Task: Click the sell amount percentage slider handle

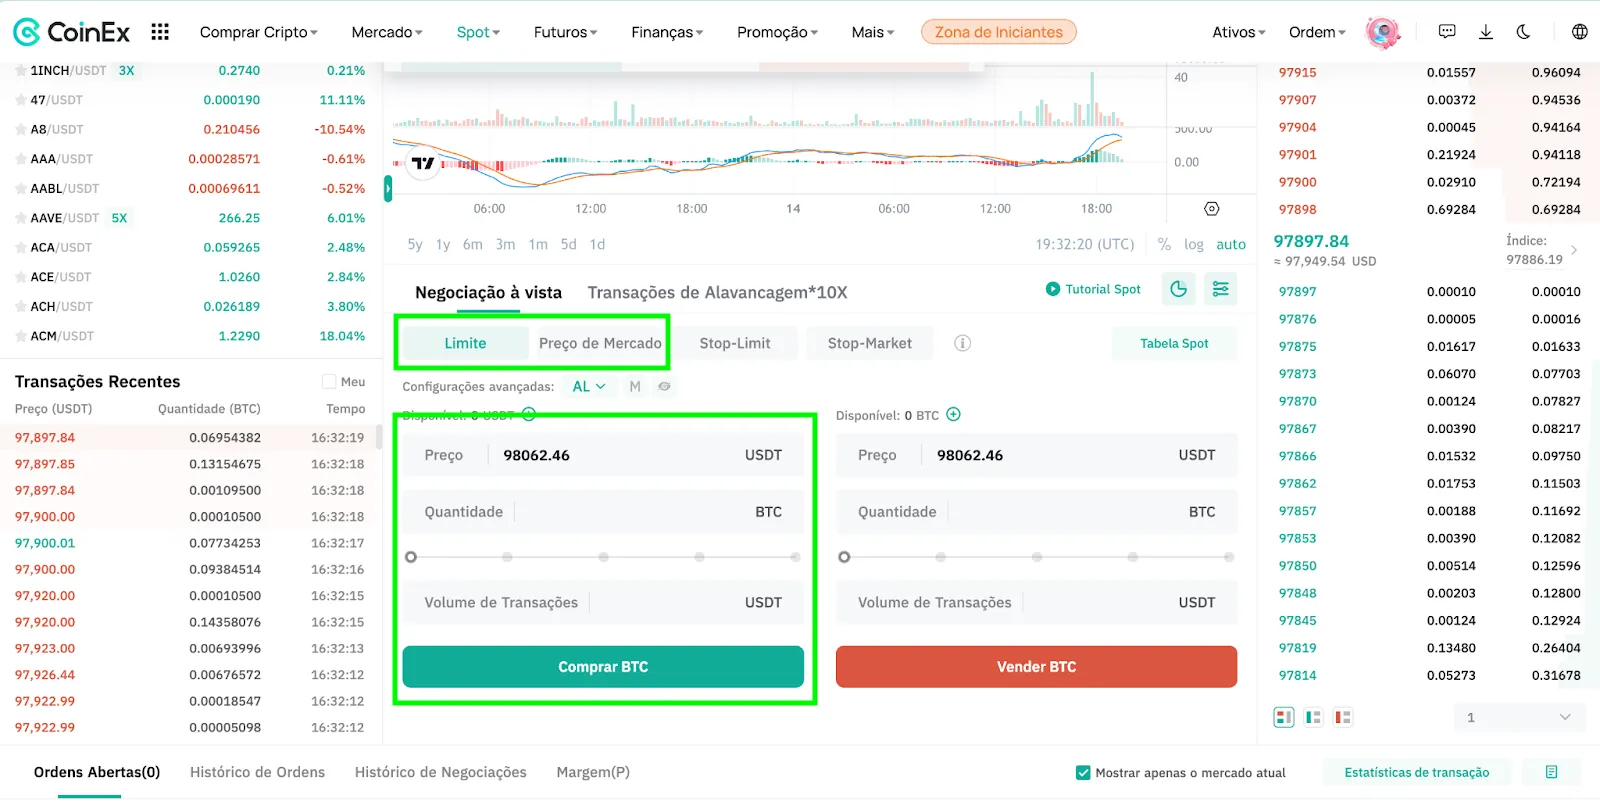Action: (845, 557)
